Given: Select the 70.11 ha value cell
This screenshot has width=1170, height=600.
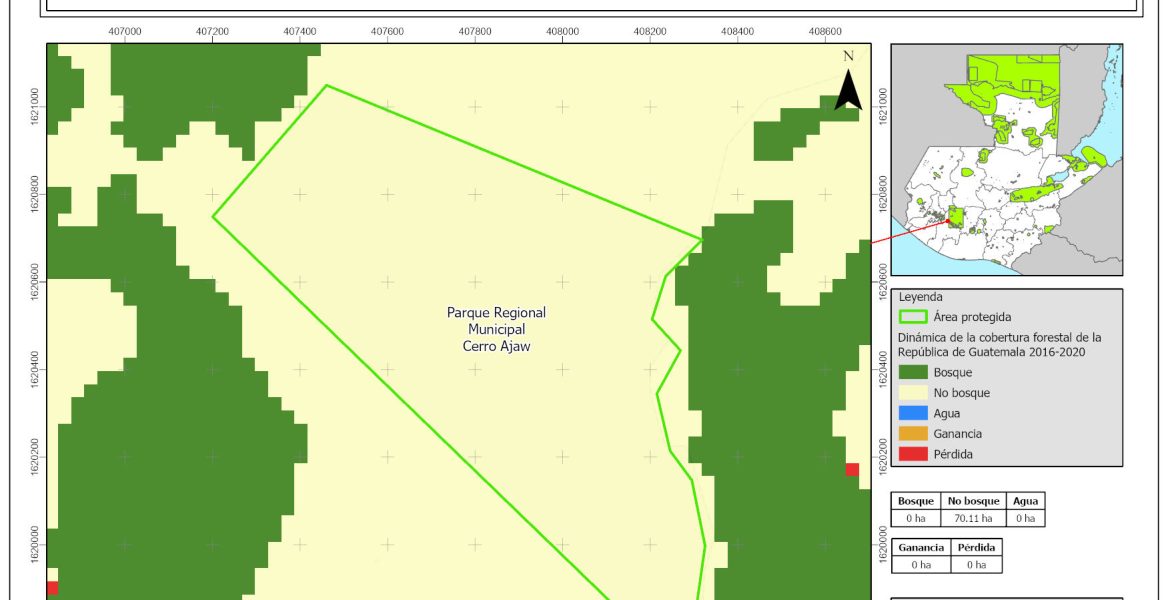Looking at the screenshot, I should click(971, 518).
